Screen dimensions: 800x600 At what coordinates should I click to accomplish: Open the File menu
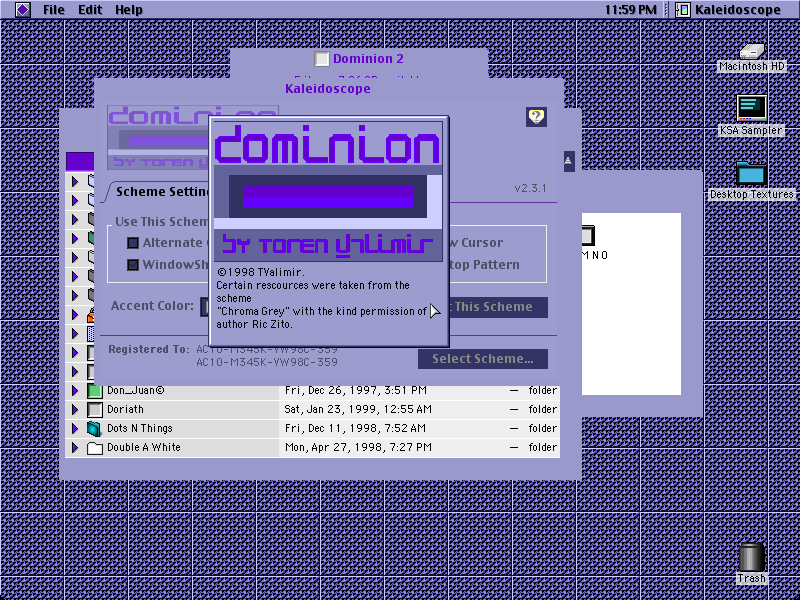click(54, 10)
